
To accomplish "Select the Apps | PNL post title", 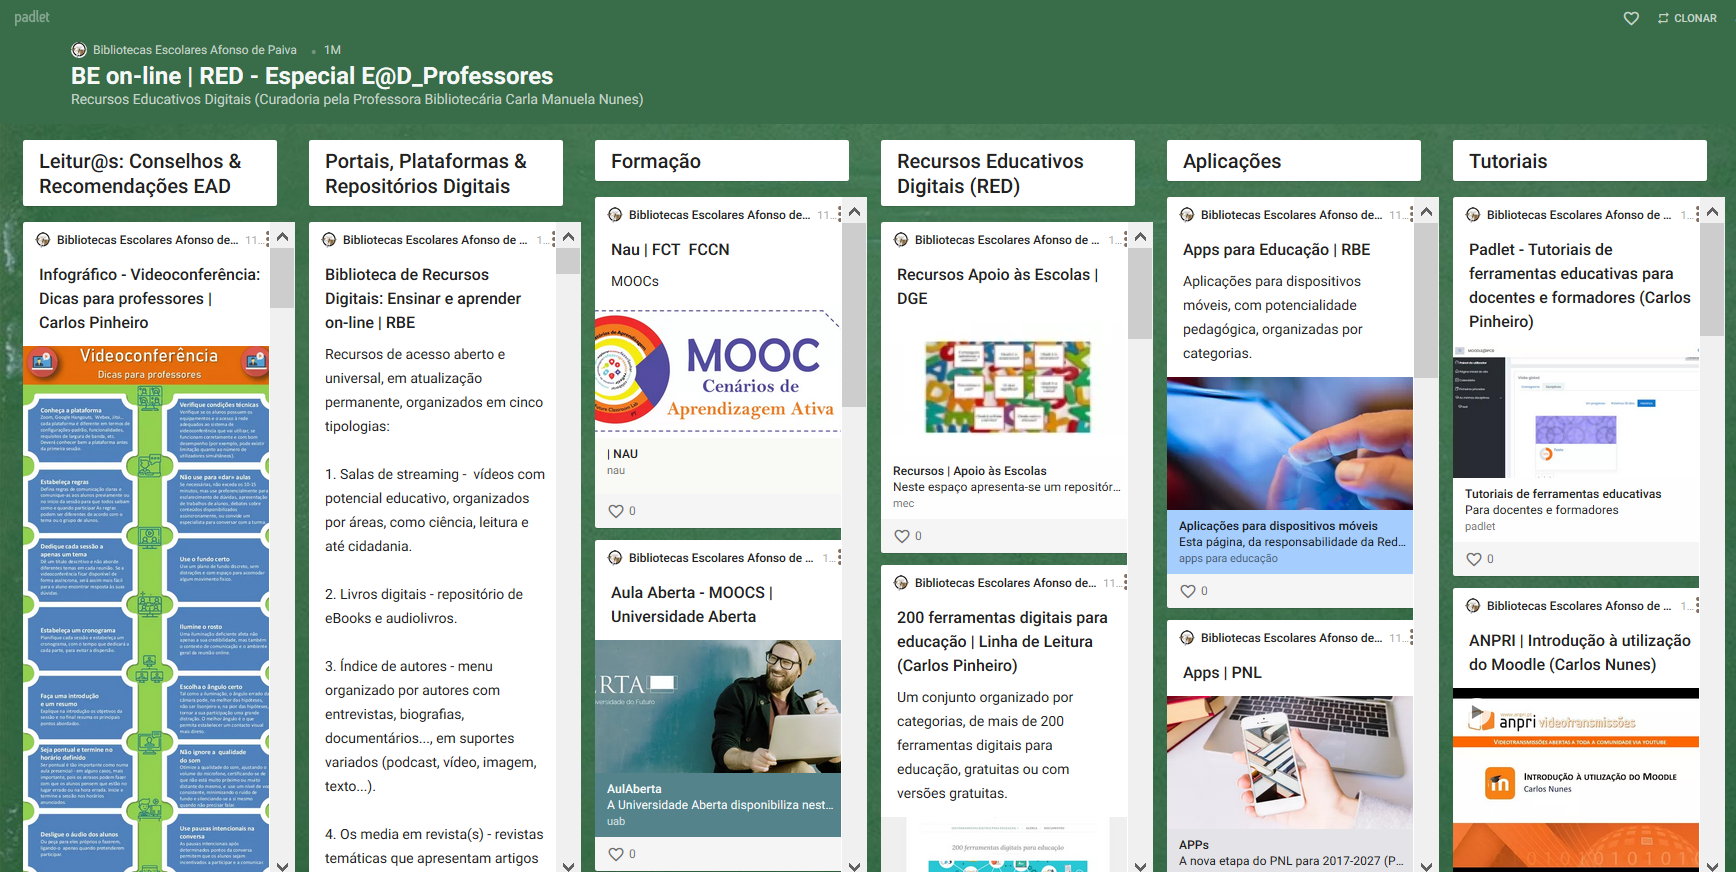I will click(1222, 673).
